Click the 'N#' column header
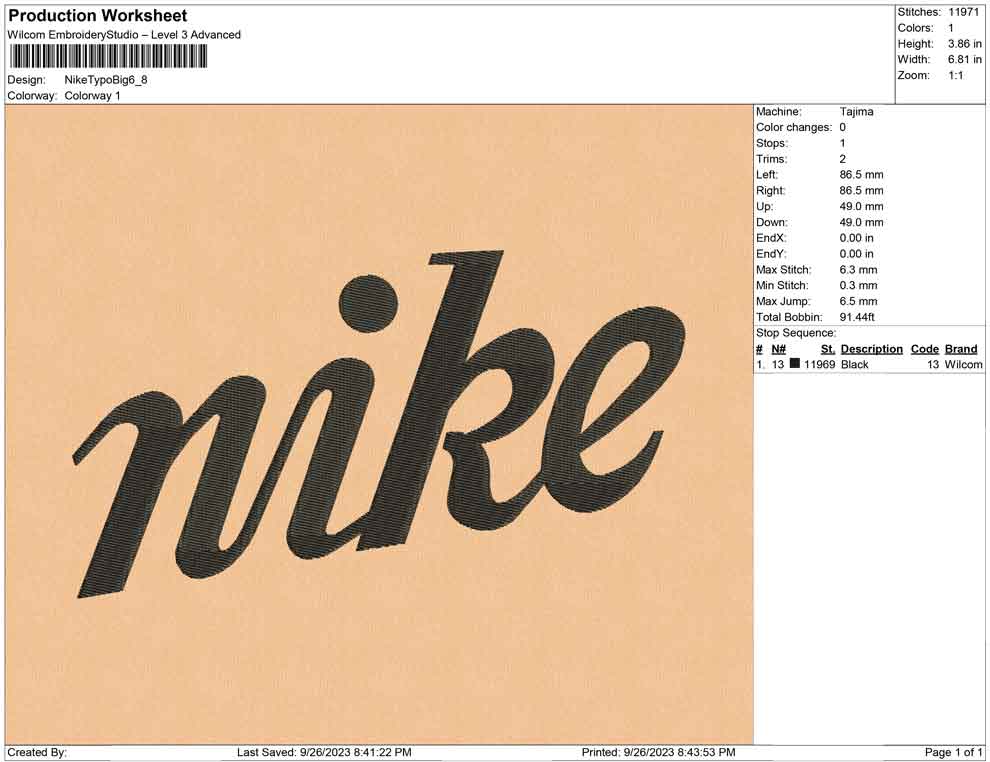The height and width of the screenshot is (762, 990). coord(778,349)
